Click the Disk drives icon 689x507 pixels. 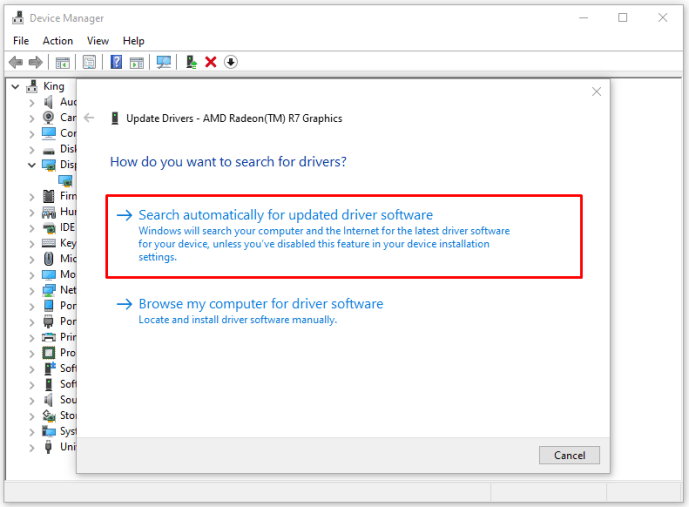pyautogui.click(x=48, y=150)
